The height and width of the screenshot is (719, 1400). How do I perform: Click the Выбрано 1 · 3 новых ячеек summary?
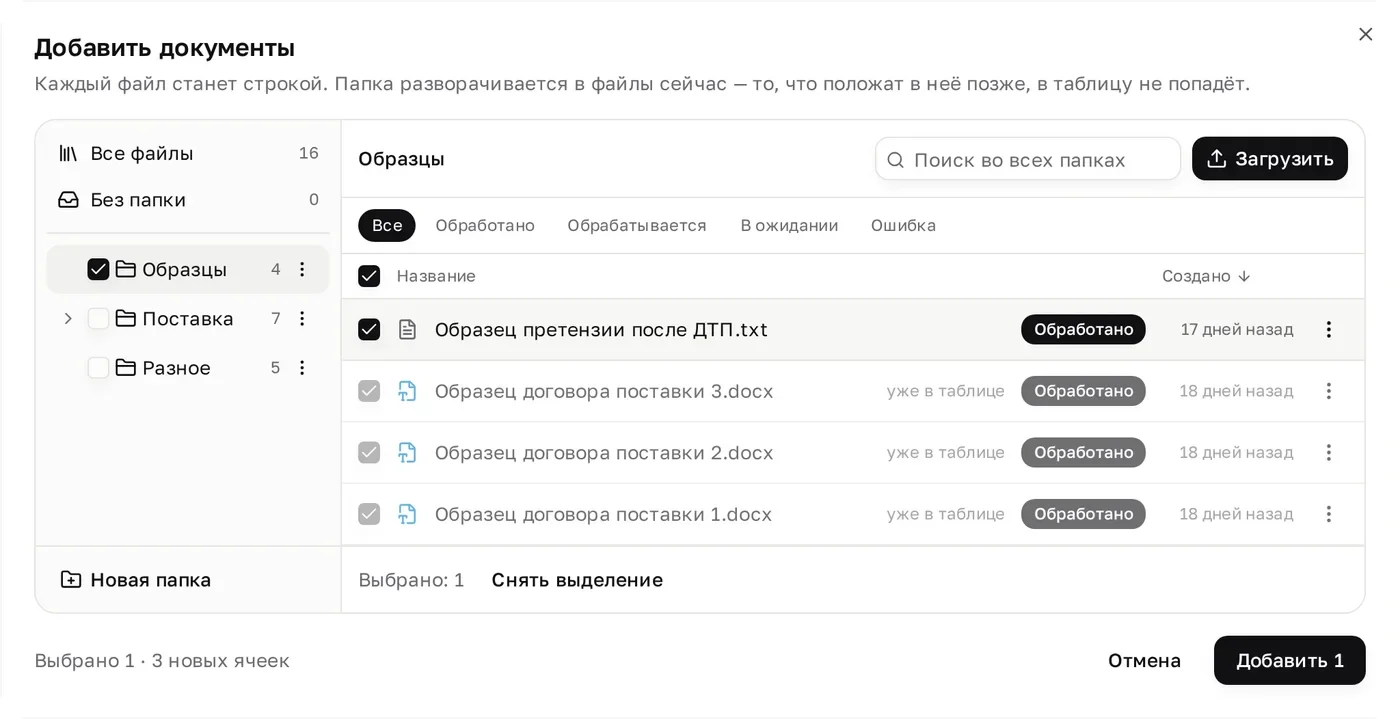click(x=162, y=661)
